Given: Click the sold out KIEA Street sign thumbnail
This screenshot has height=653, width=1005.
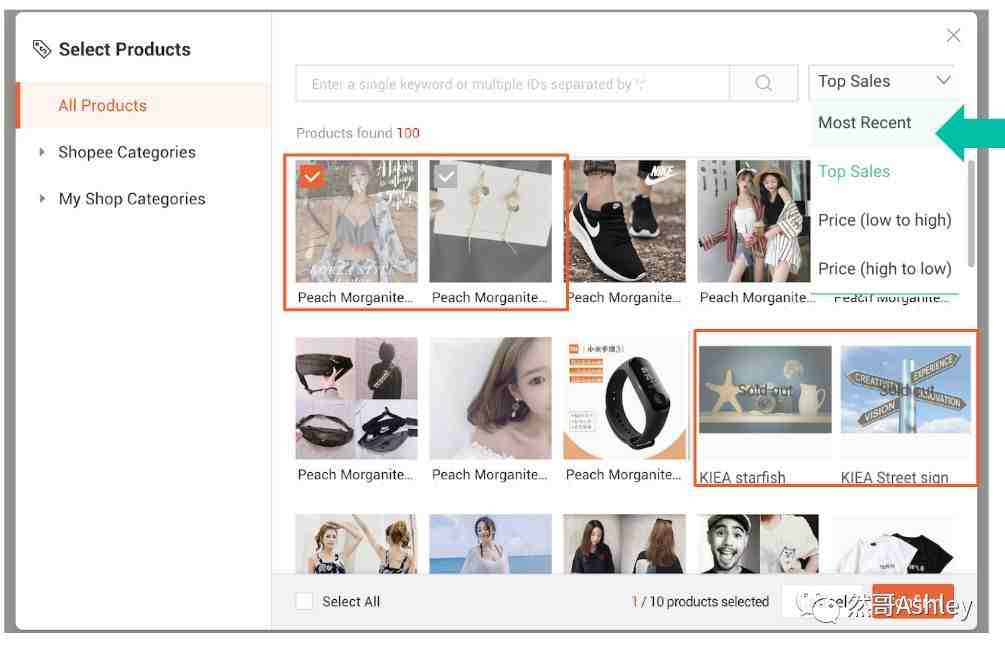Looking at the screenshot, I should coord(905,390).
